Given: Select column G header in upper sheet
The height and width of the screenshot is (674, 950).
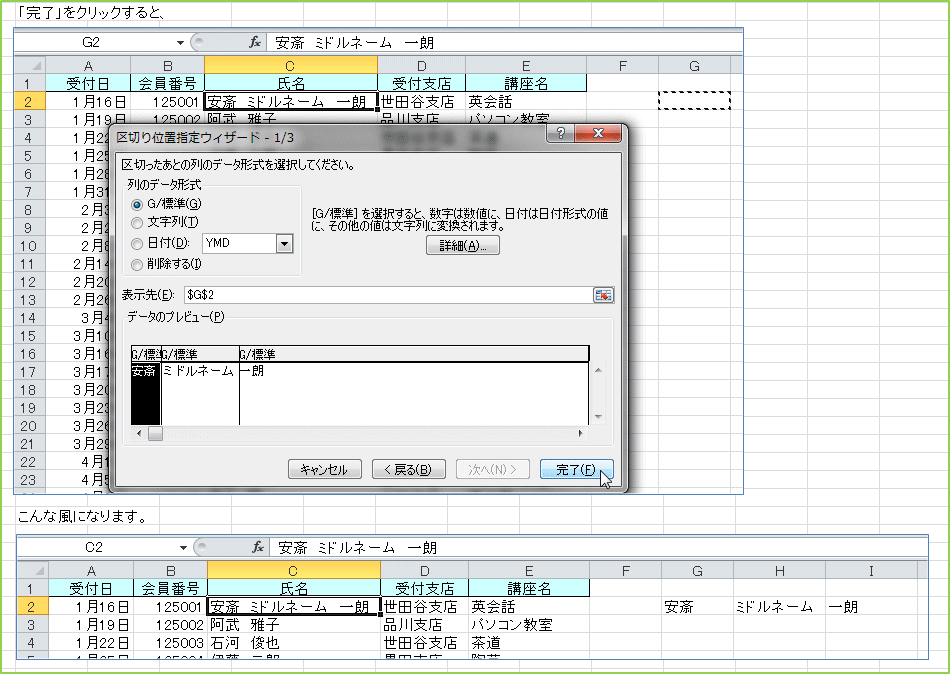Looking at the screenshot, I should [694, 65].
